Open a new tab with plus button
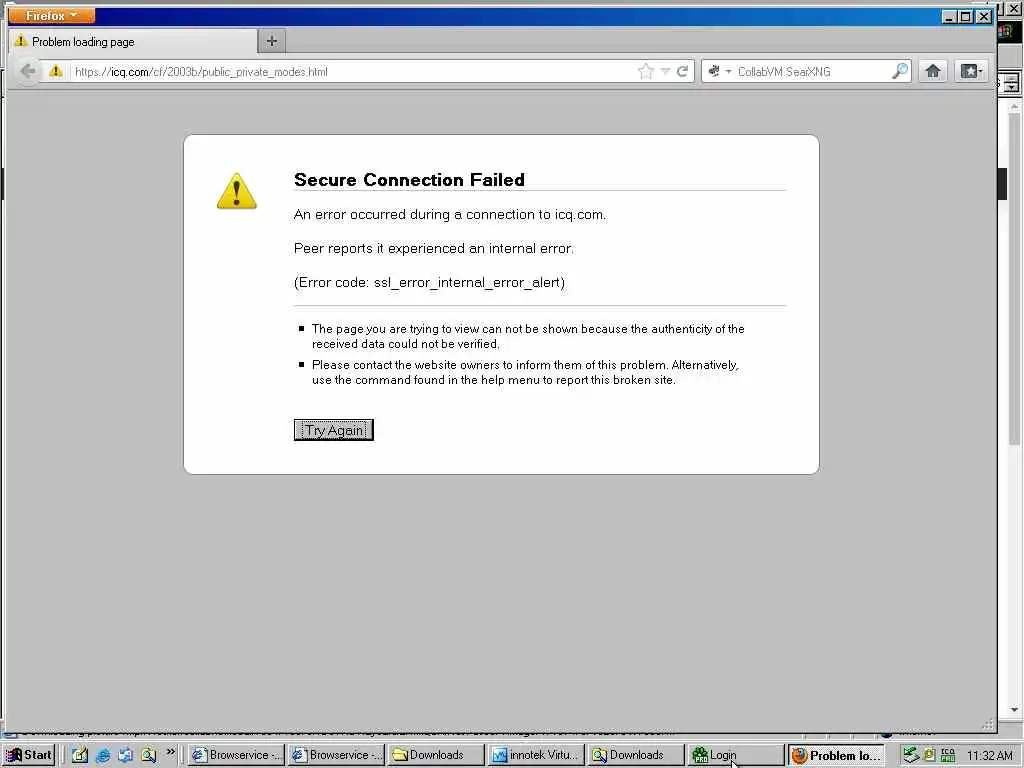This screenshot has height=768, width=1024. (272, 41)
